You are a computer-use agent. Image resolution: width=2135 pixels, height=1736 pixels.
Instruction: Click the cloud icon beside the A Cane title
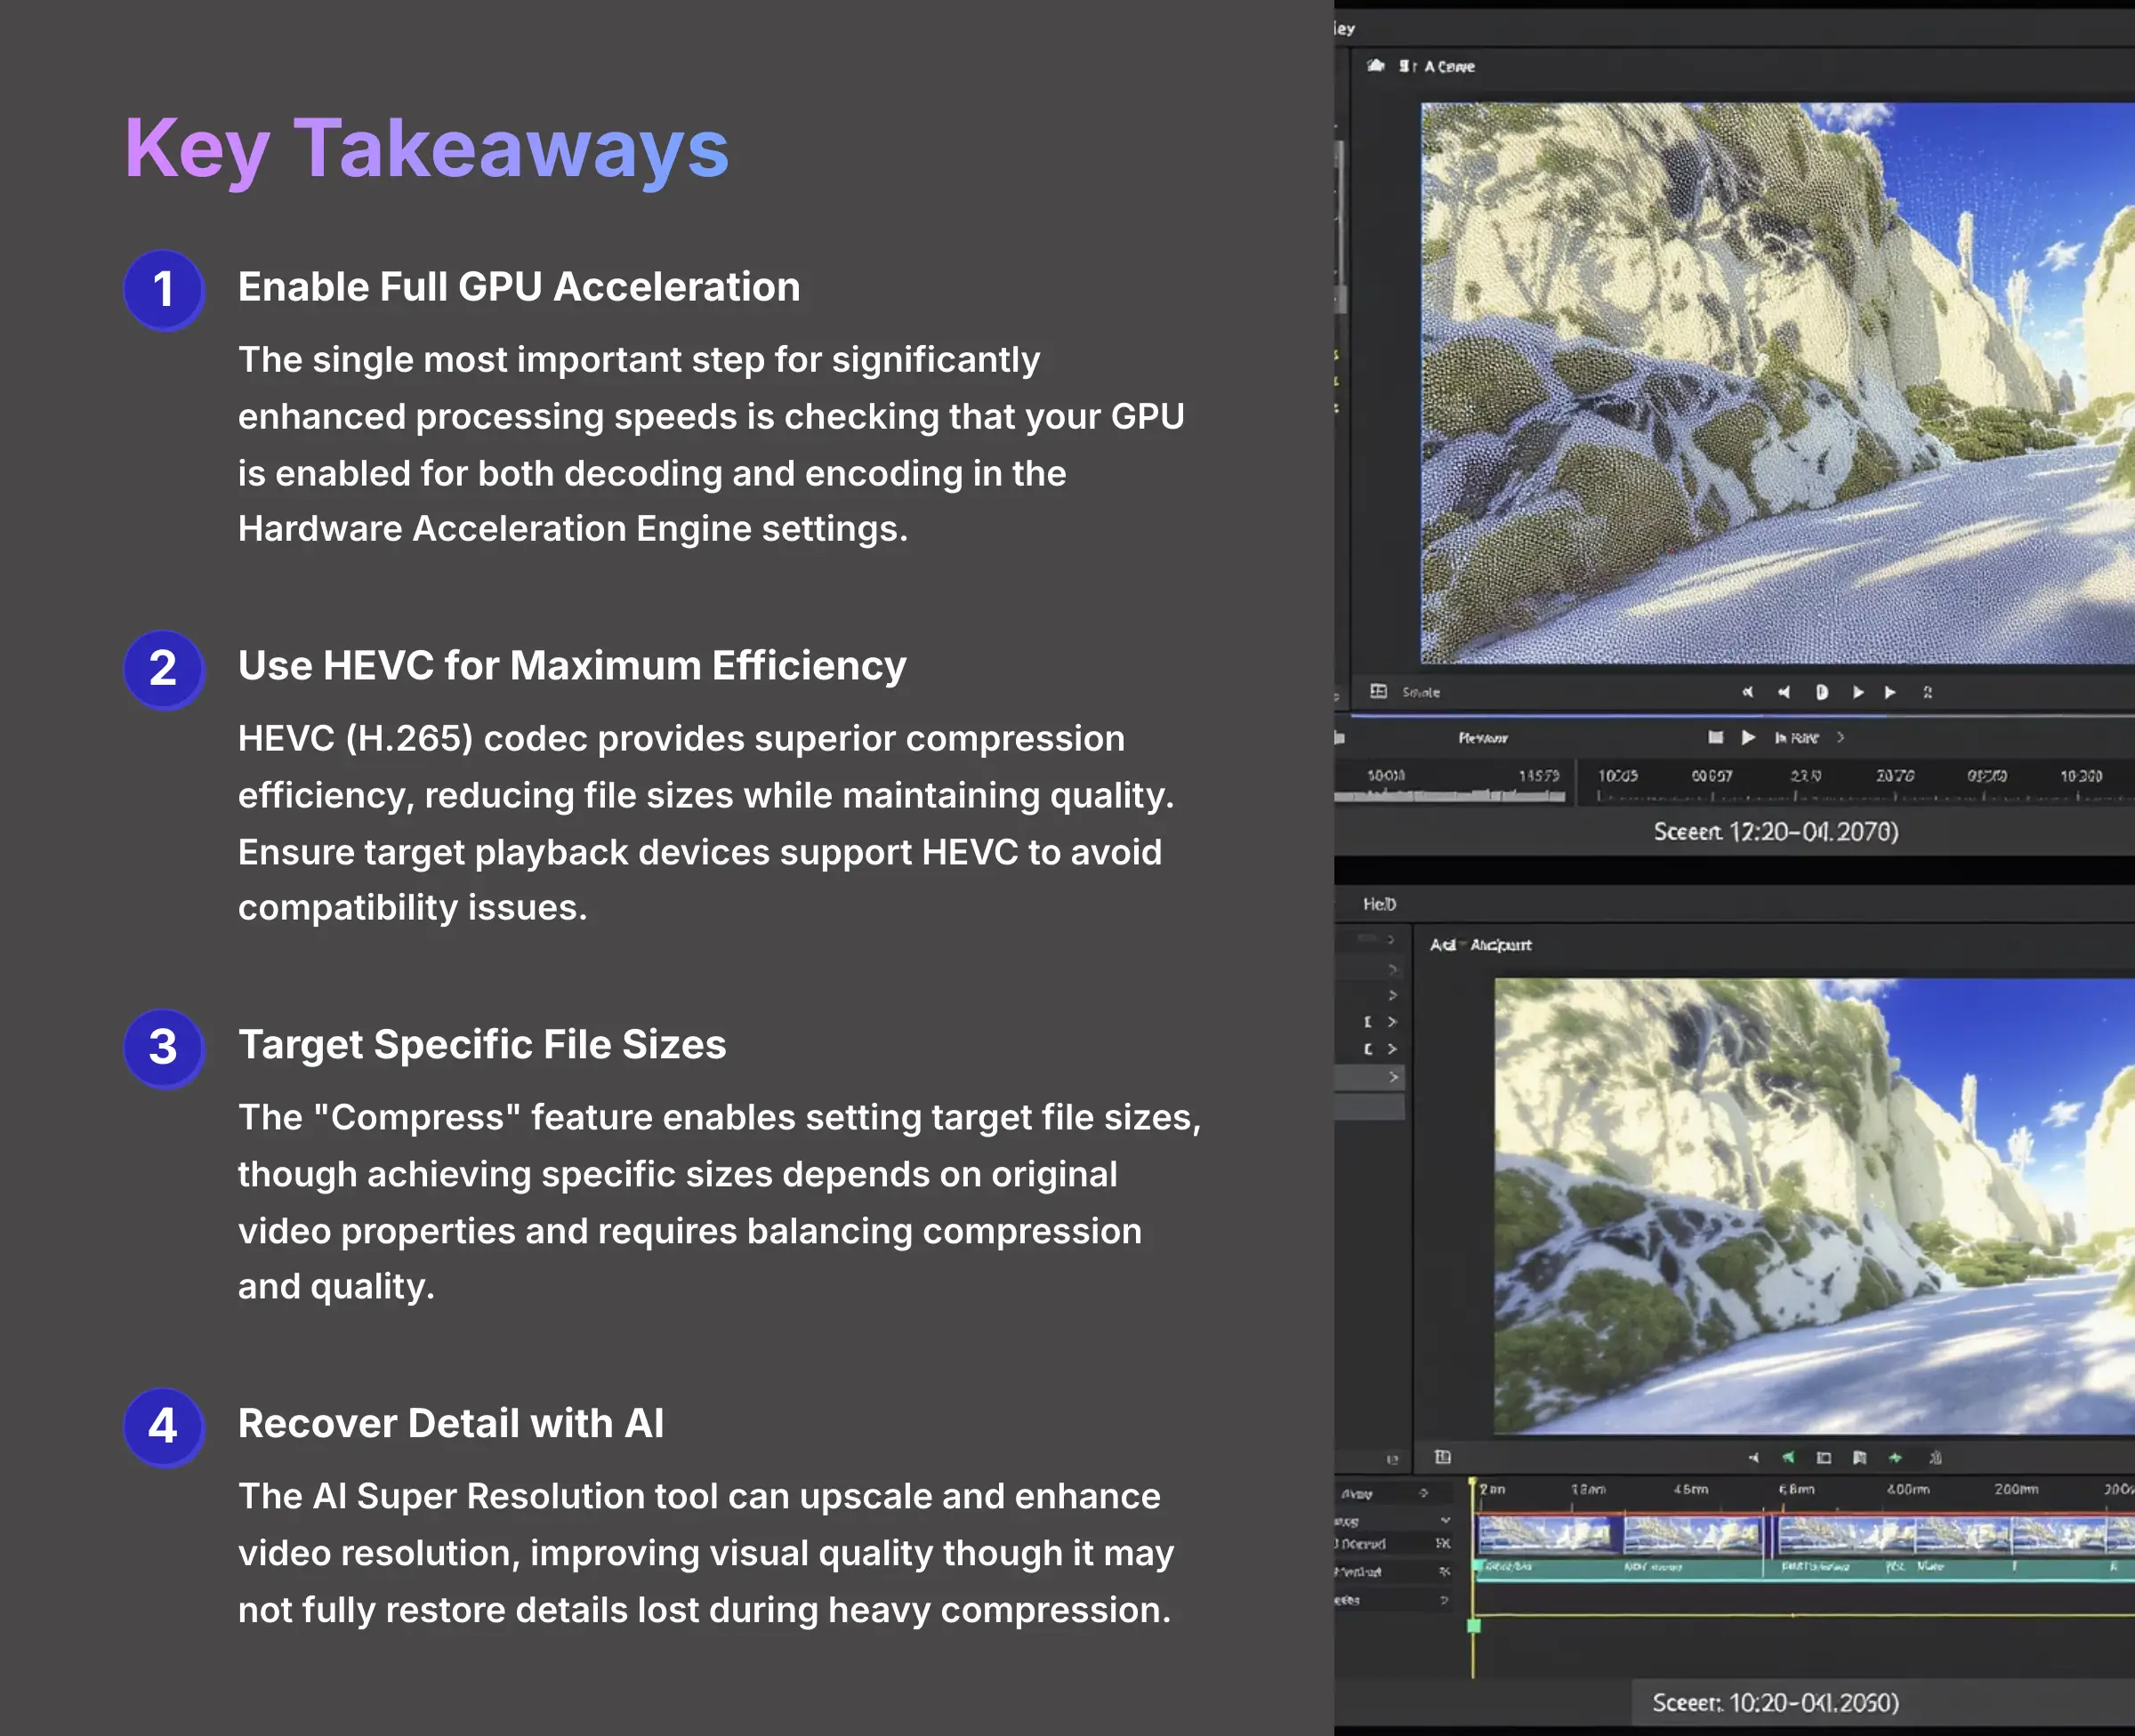(1376, 65)
